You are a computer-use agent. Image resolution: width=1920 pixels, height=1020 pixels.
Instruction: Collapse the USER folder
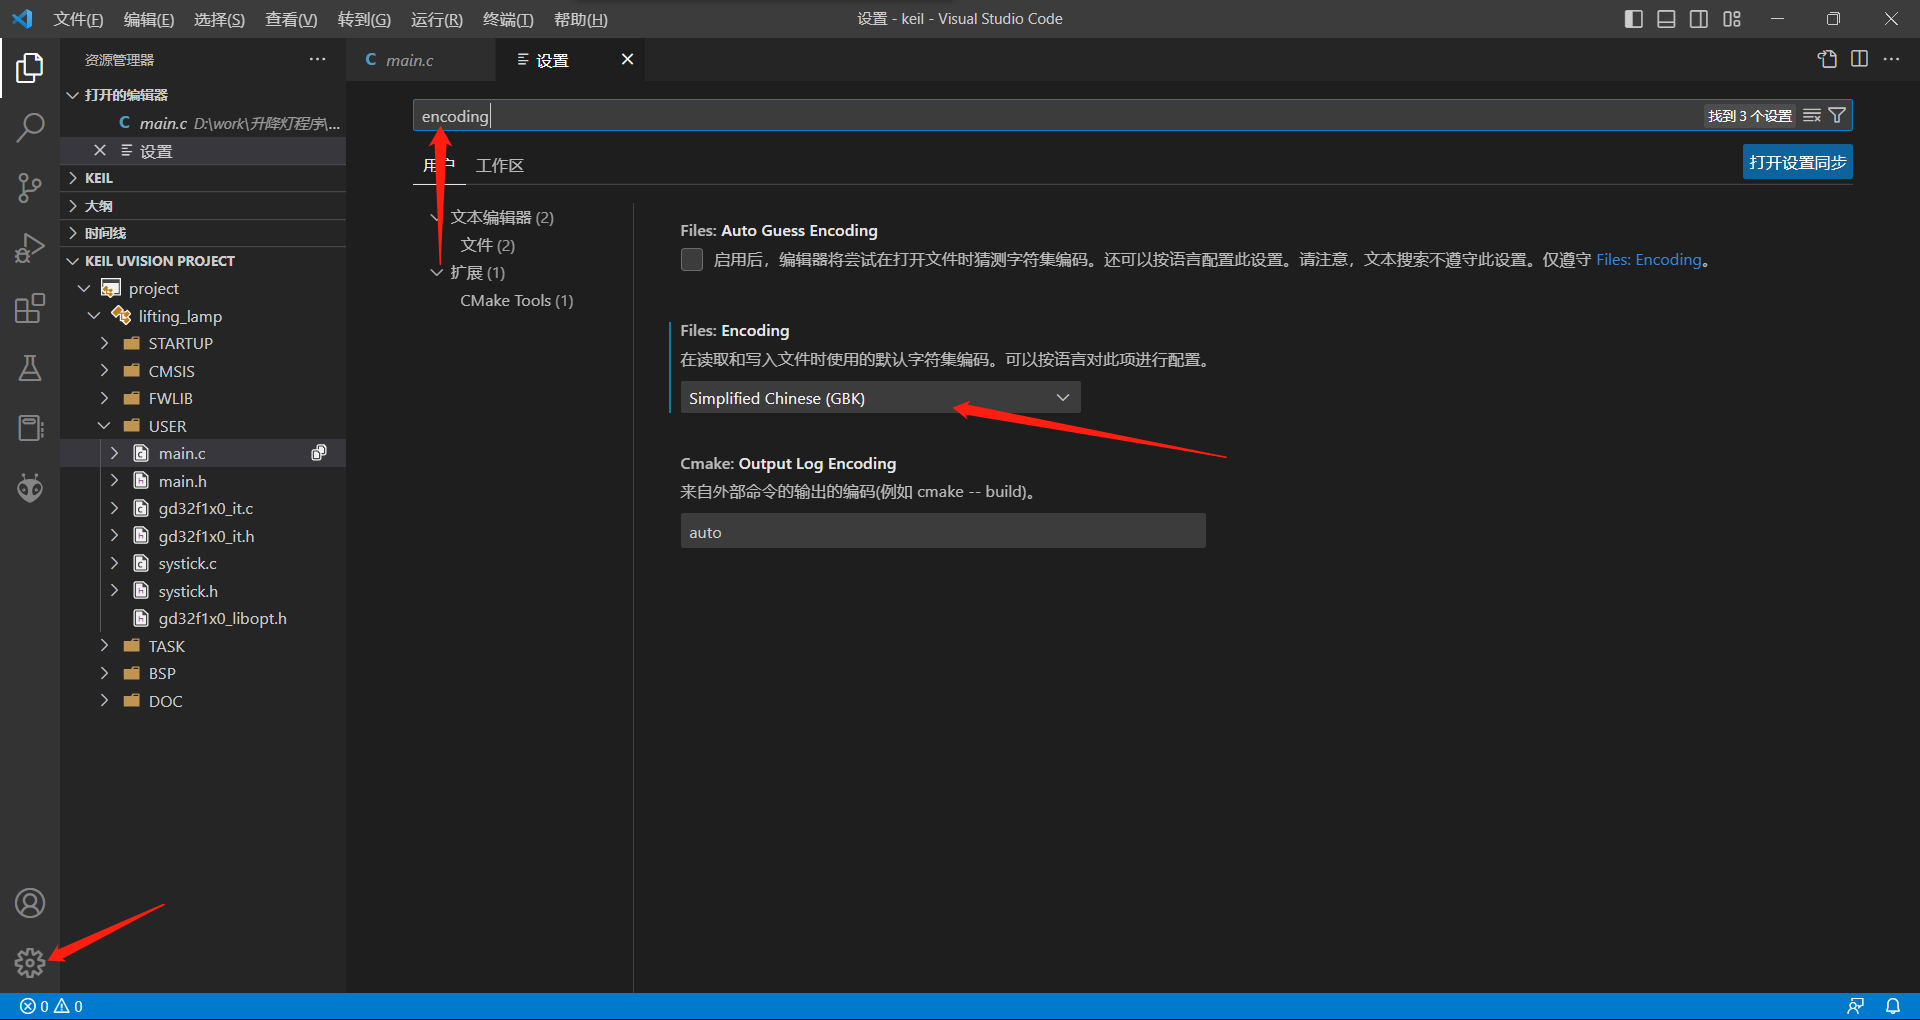(x=167, y=426)
